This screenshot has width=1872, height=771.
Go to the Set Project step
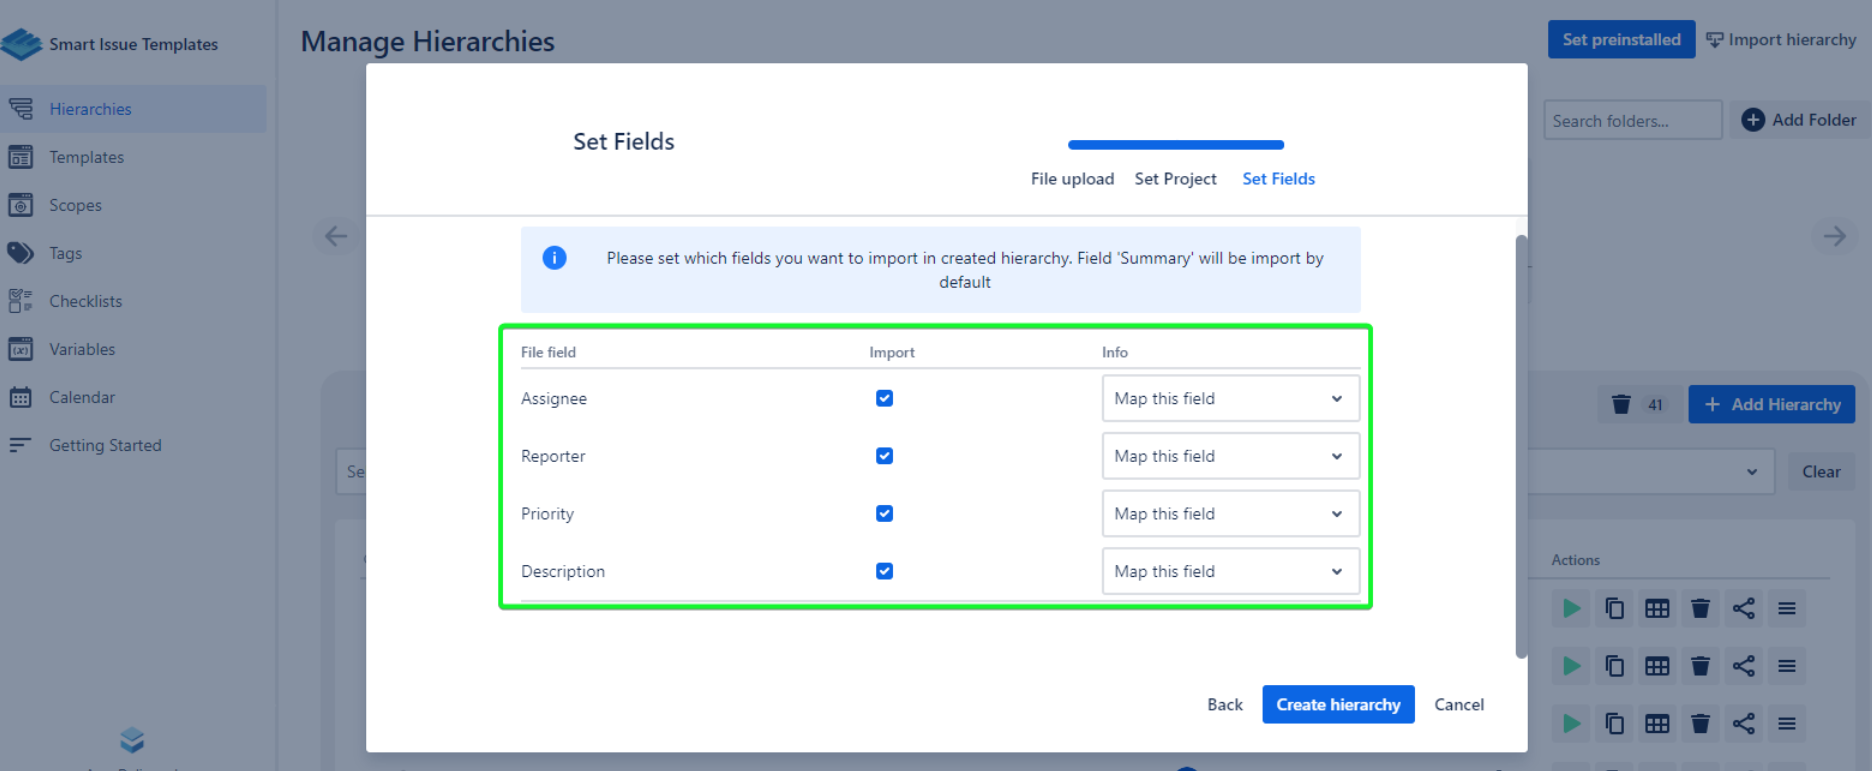click(x=1175, y=179)
